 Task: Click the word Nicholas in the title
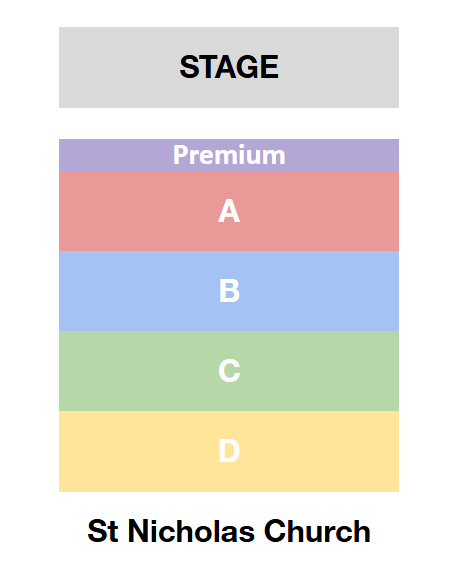coord(191,531)
